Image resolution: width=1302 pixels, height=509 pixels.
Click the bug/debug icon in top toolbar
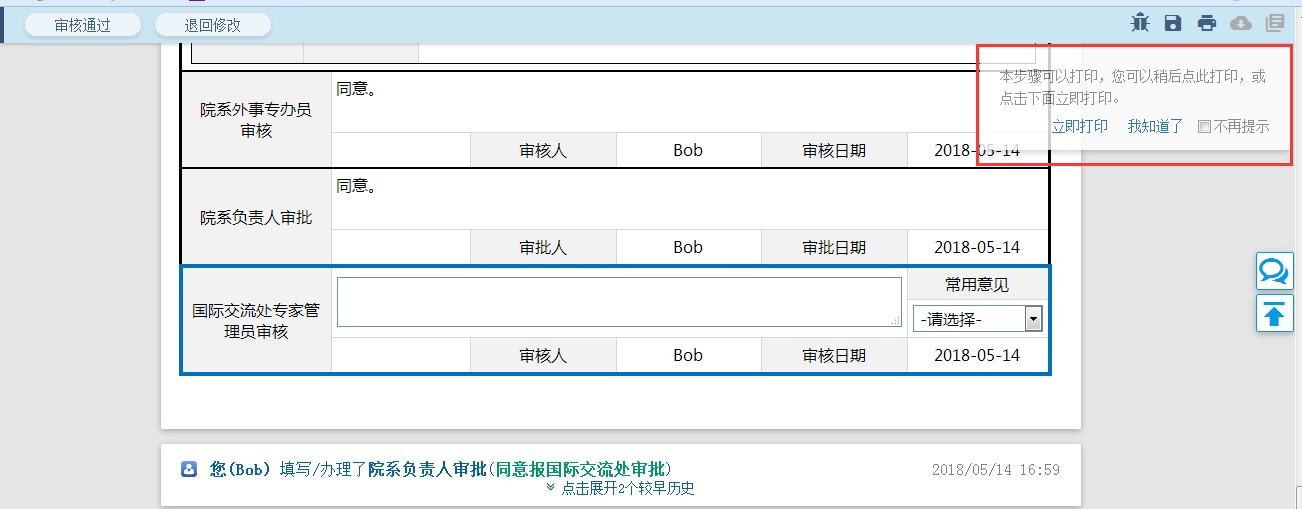(x=1140, y=23)
